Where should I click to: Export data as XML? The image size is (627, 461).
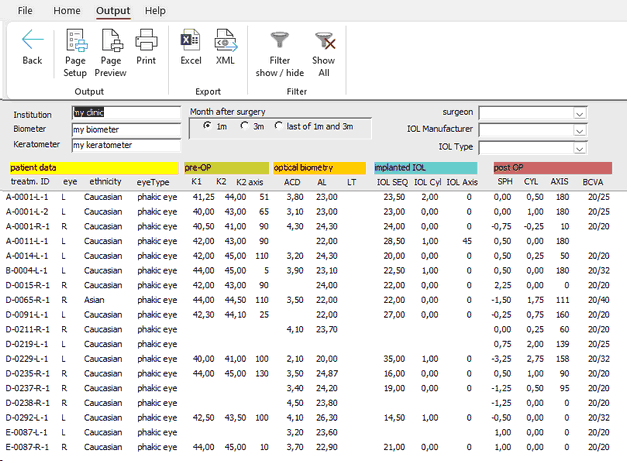pyautogui.click(x=226, y=46)
